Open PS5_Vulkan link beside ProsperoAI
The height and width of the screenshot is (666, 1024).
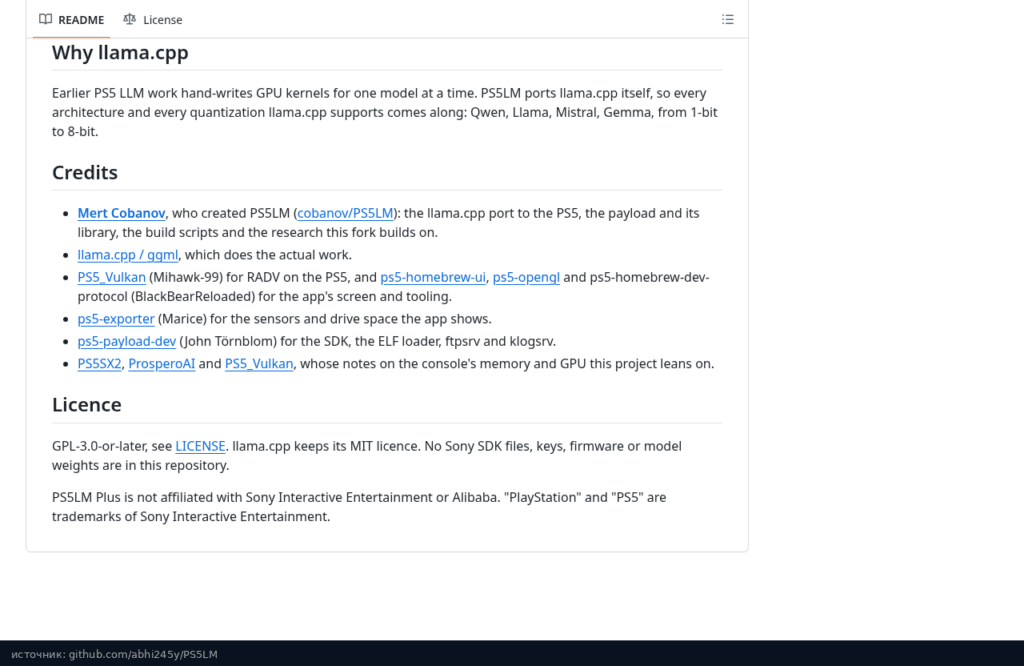pos(259,363)
